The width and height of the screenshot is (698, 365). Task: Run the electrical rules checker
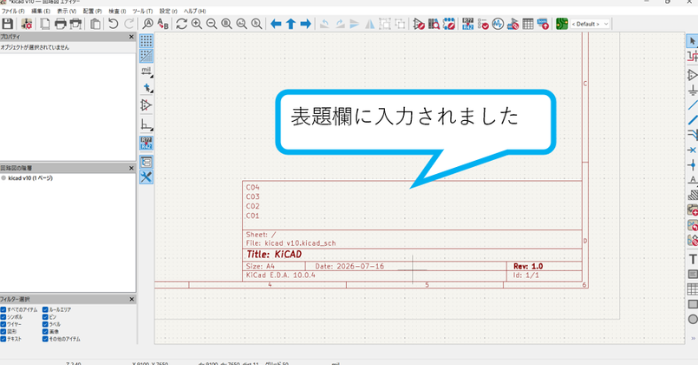[x=483, y=24]
